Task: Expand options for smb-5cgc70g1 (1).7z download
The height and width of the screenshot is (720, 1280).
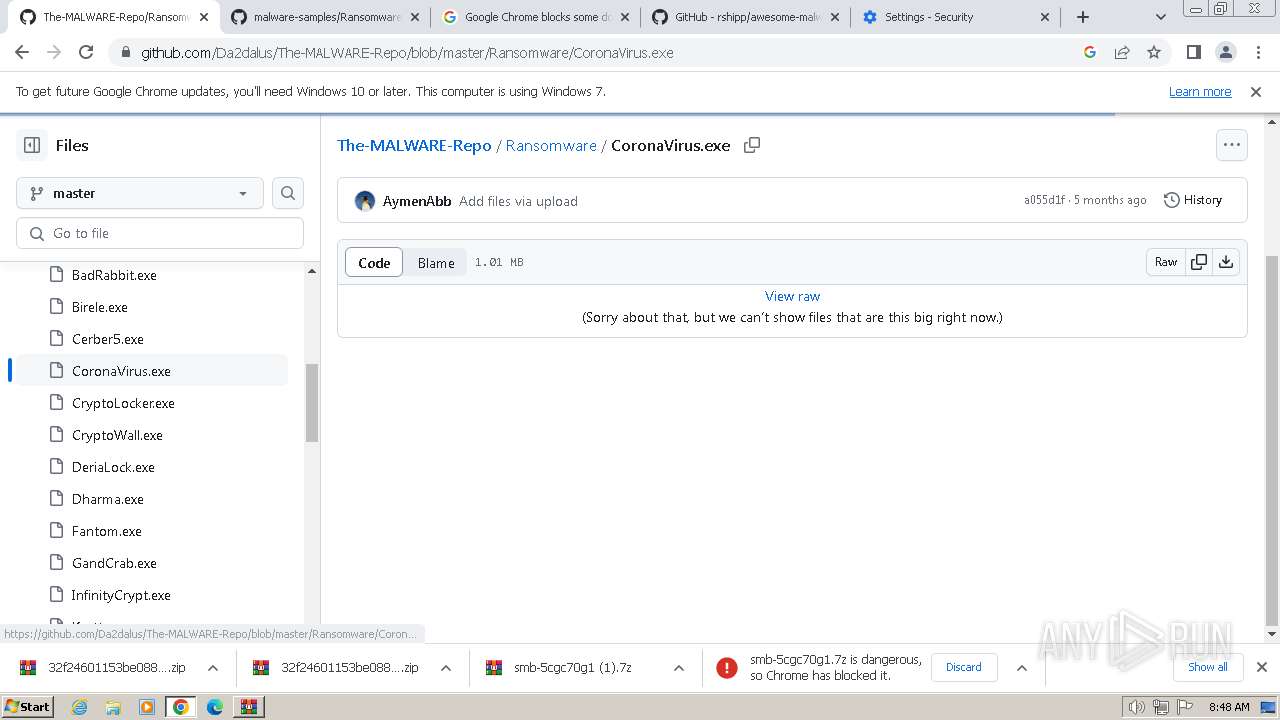Action: [x=679, y=667]
